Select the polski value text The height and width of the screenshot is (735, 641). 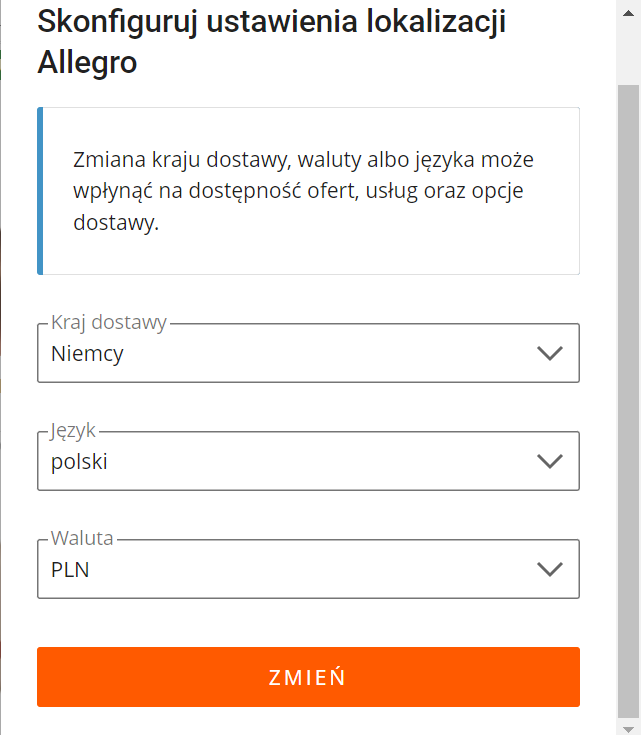click(x=79, y=462)
